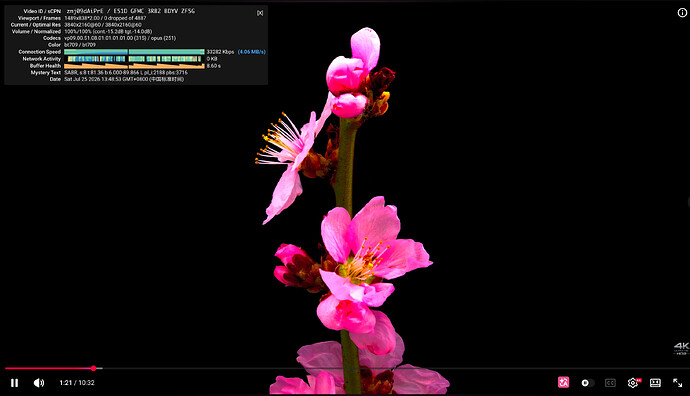This screenshot has width=690, height=396.
Task: Click the Connection Speed graph
Action: 134,52
